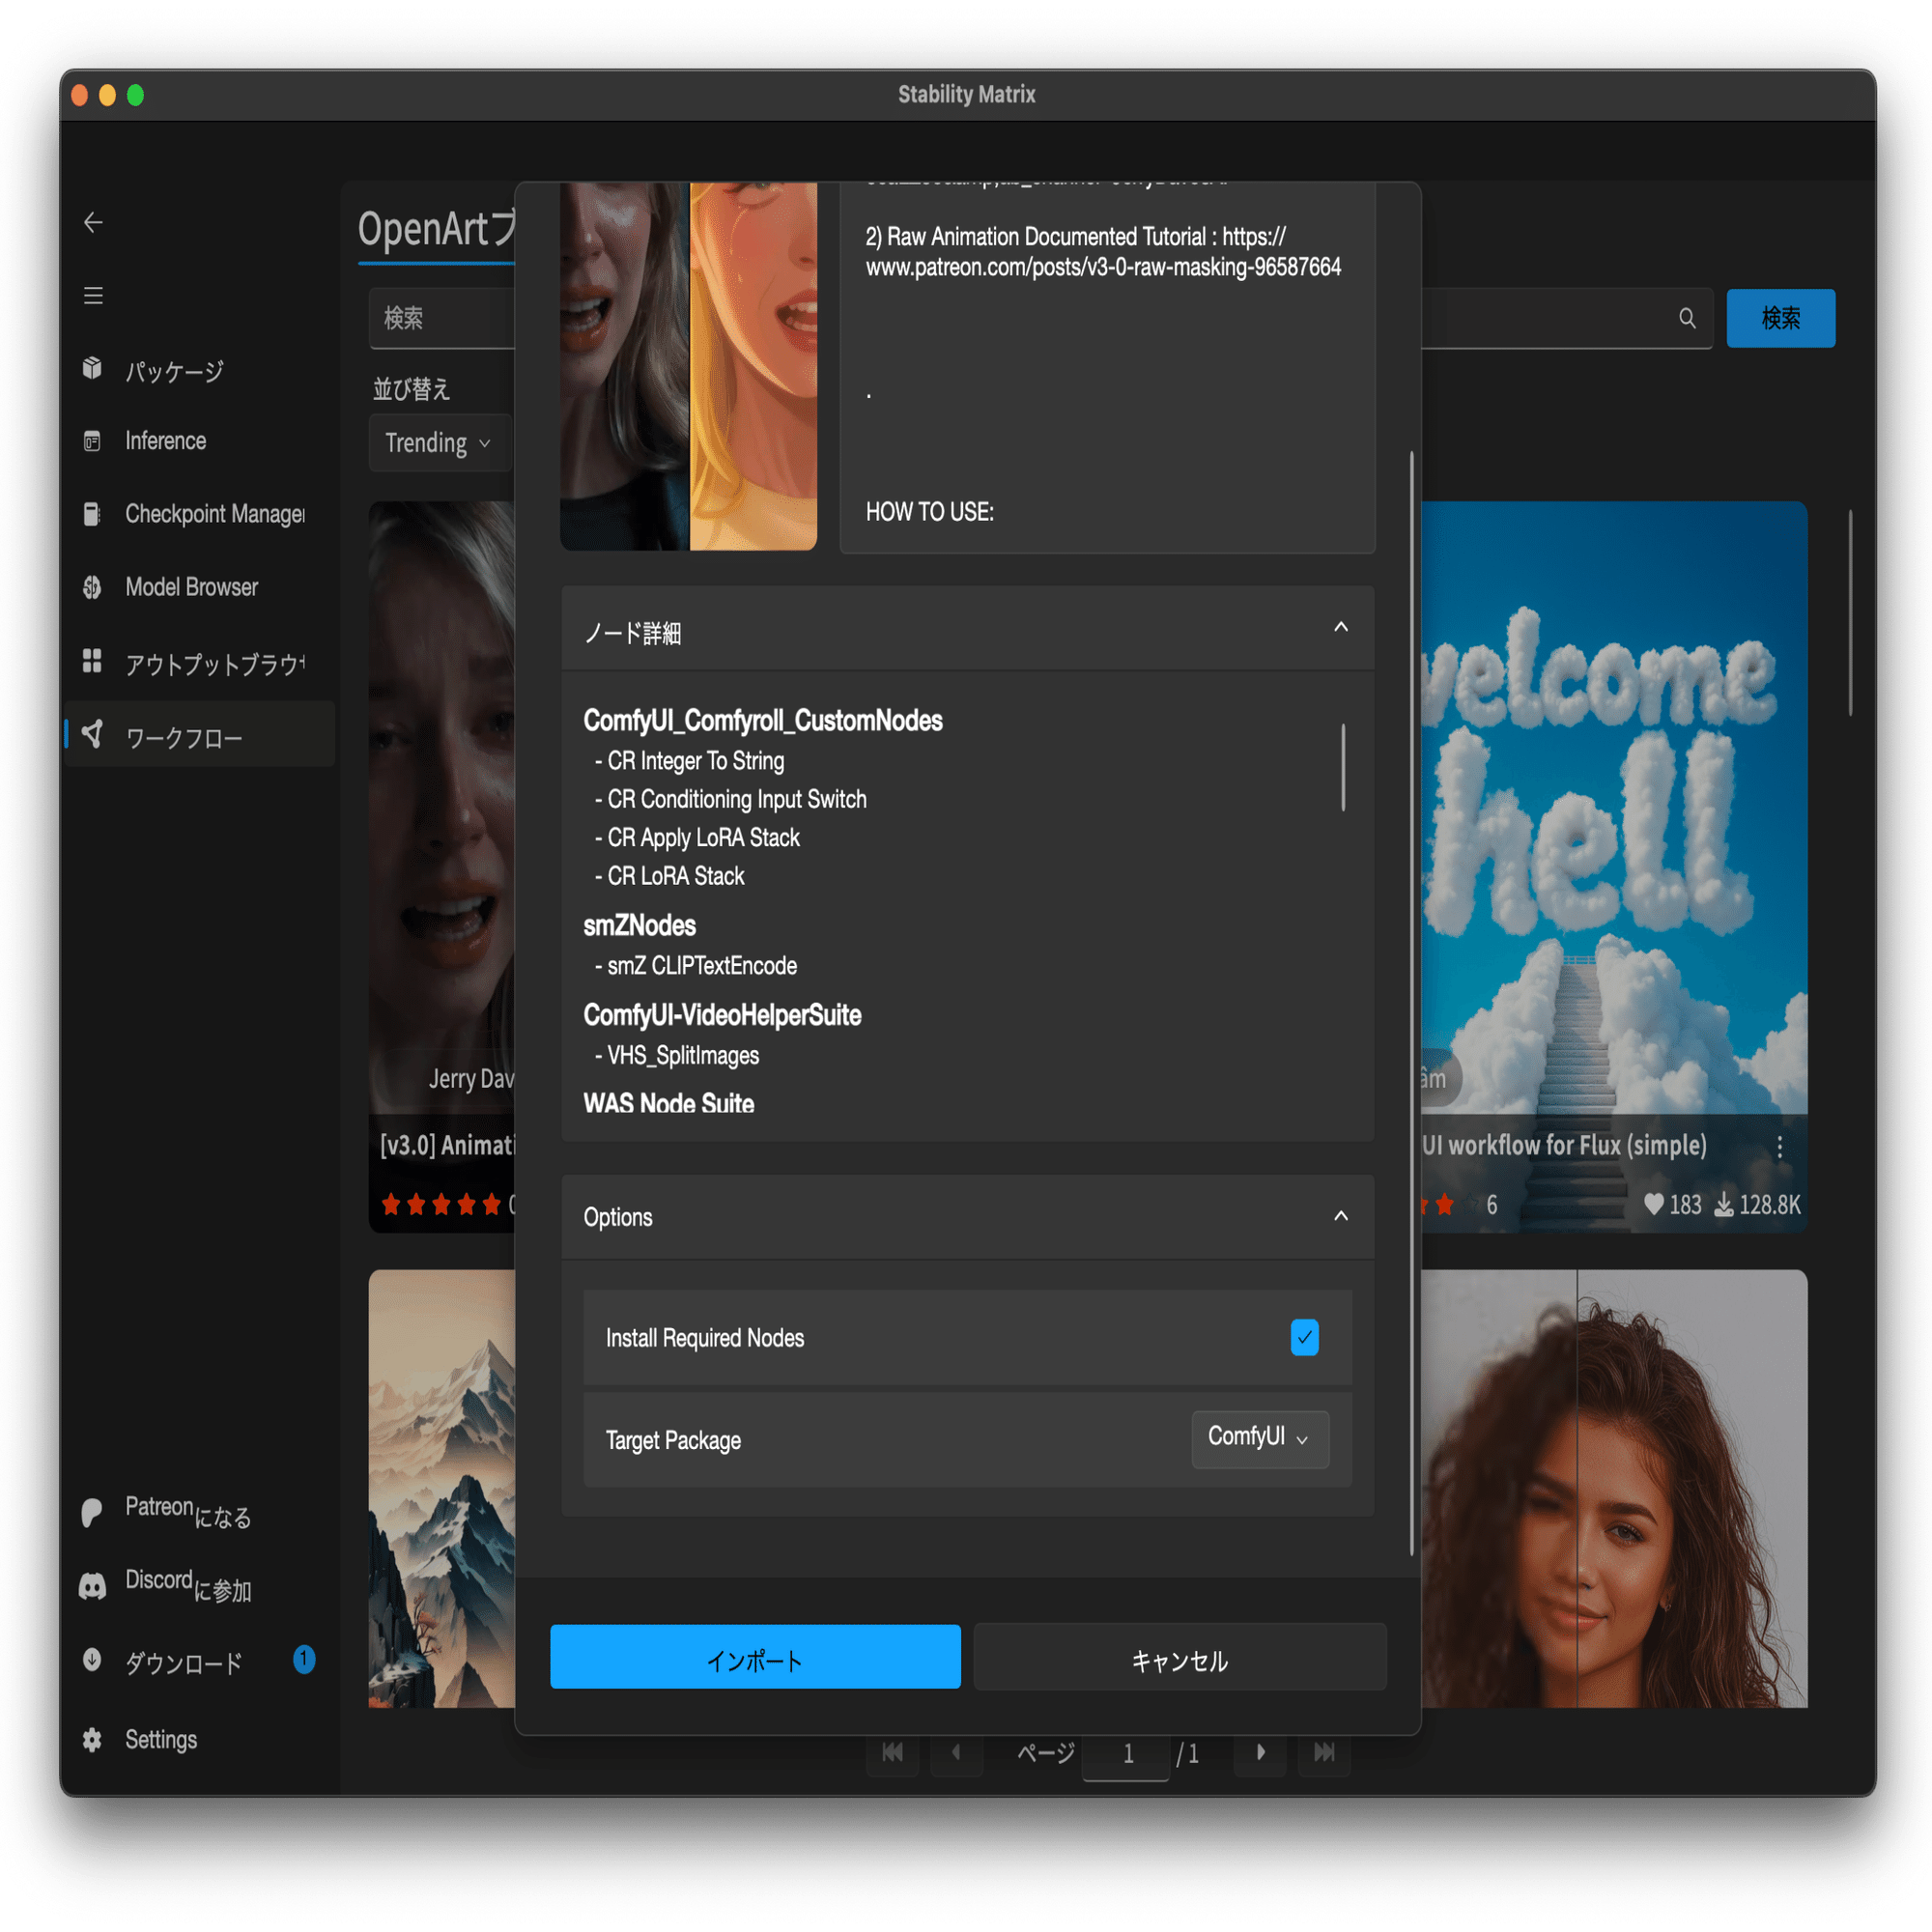Open Checkpoint Manager from sidebar
The height and width of the screenshot is (1932, 1932).
click(x=214, y=514)
